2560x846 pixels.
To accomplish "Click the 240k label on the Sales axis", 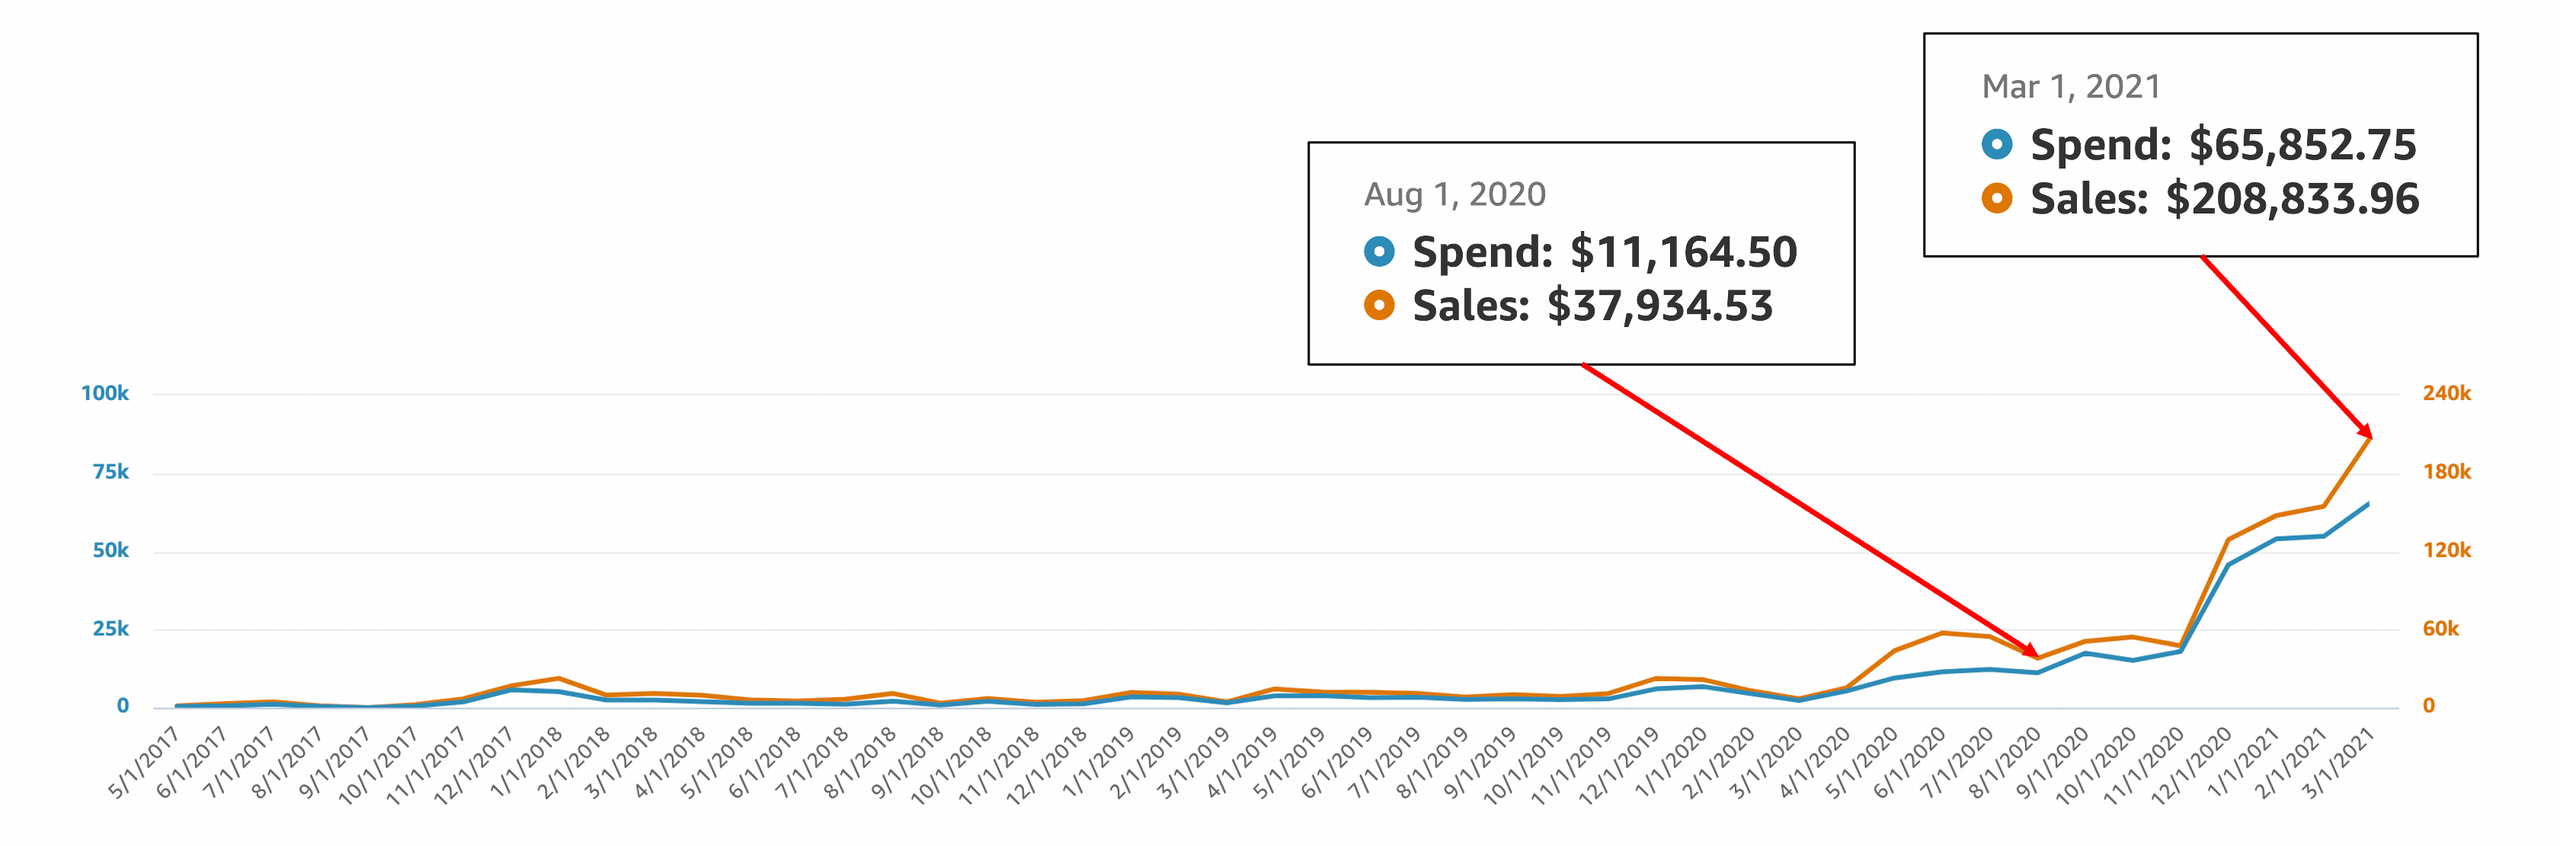I will point(2446,393).
